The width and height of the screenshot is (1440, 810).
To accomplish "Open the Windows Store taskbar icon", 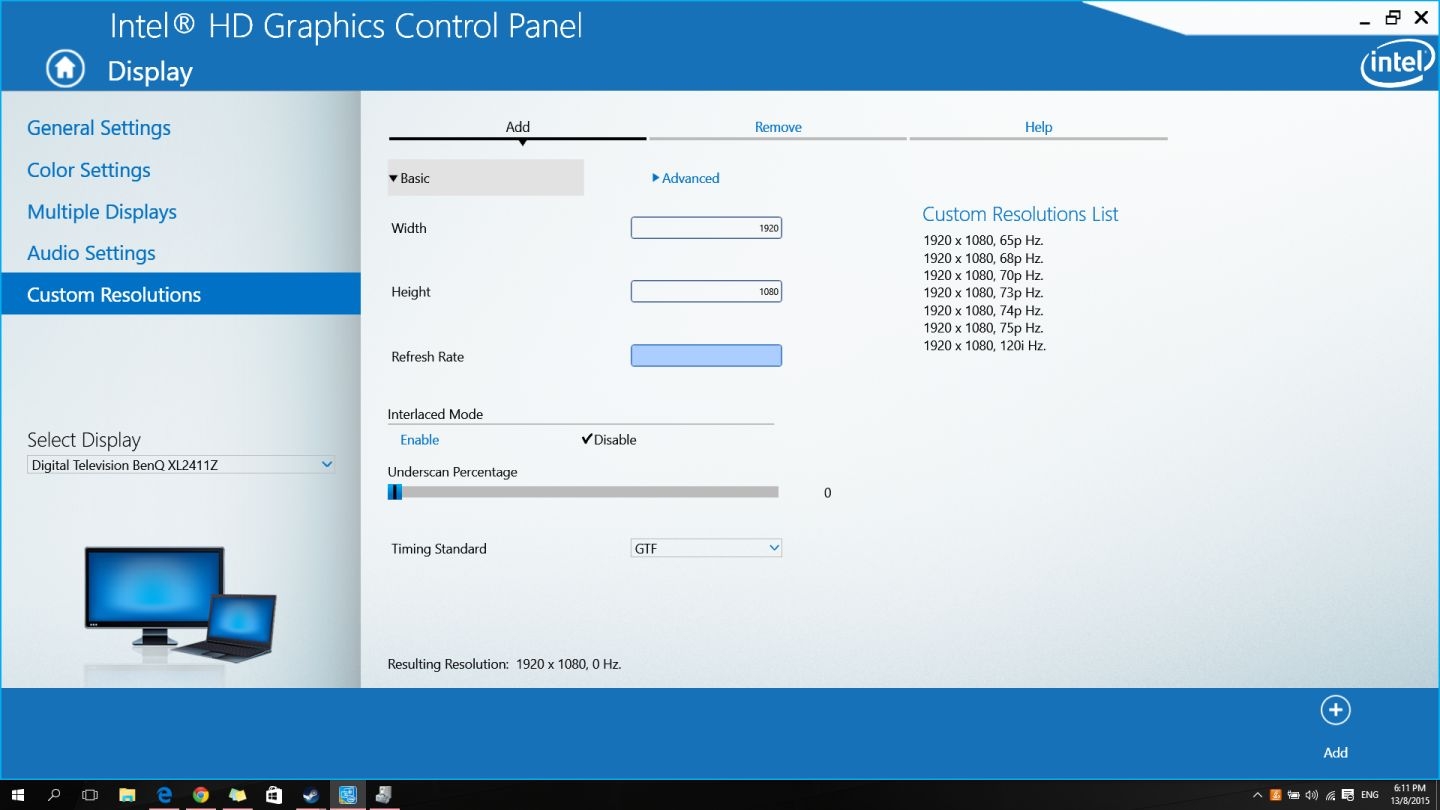I will coord(274,795).
